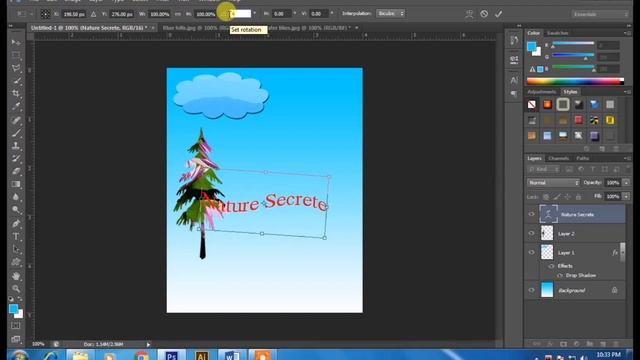Select the Crop tool
Viewport: 640px width, 360px height.
point(16,93)
